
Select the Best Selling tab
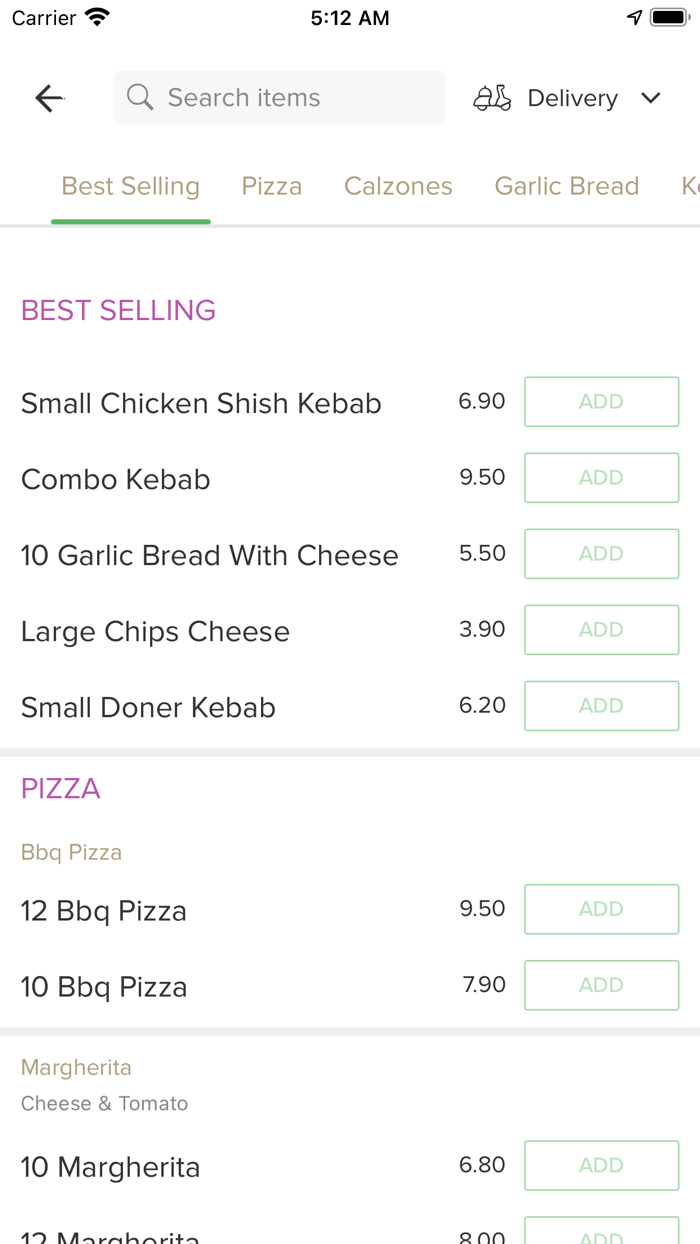click(130, 186)
